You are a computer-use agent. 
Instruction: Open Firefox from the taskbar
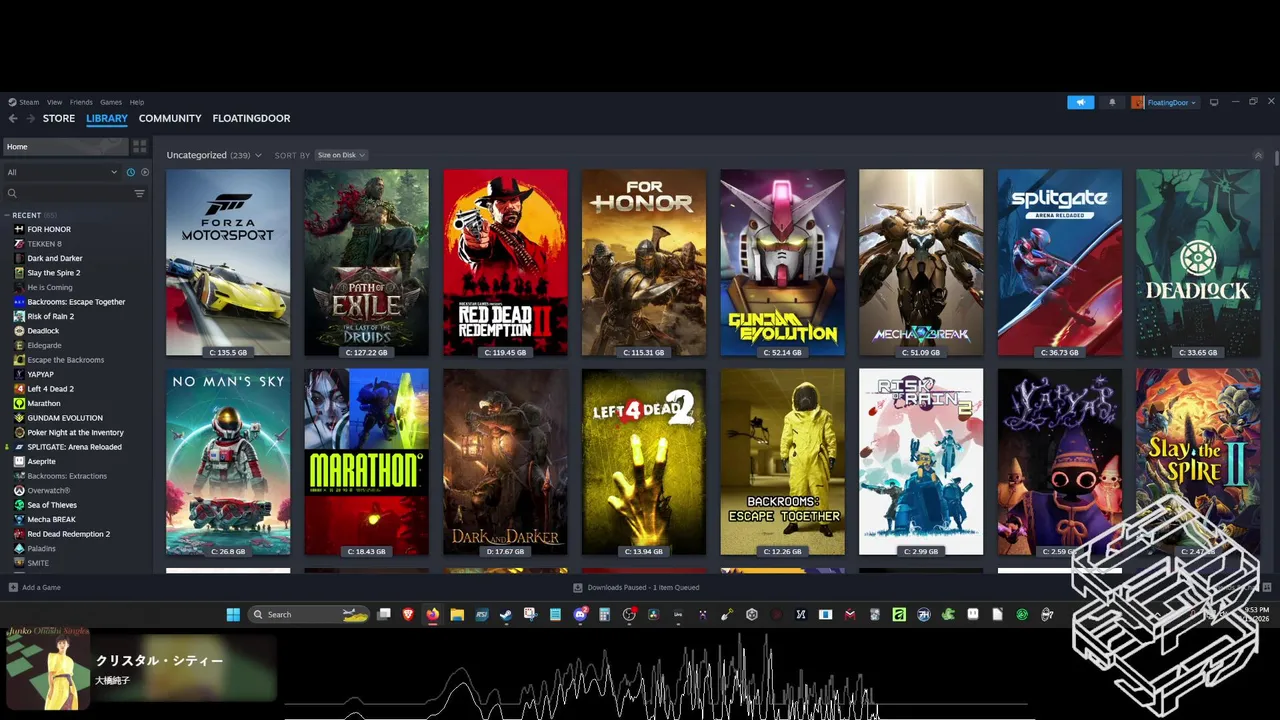[x=432, y=614]
